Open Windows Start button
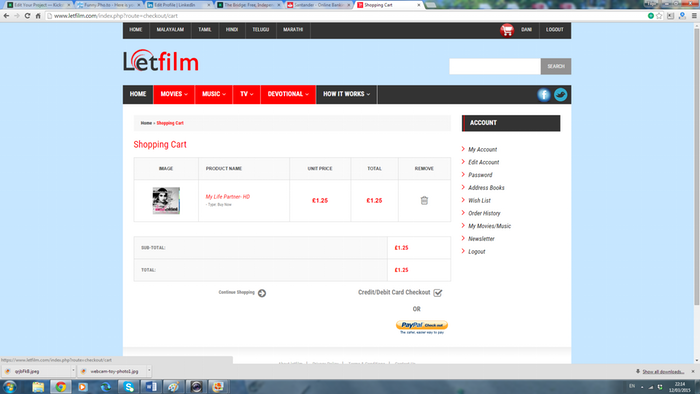The height and width of the screenshot is (394, 700). pos(9,386)
